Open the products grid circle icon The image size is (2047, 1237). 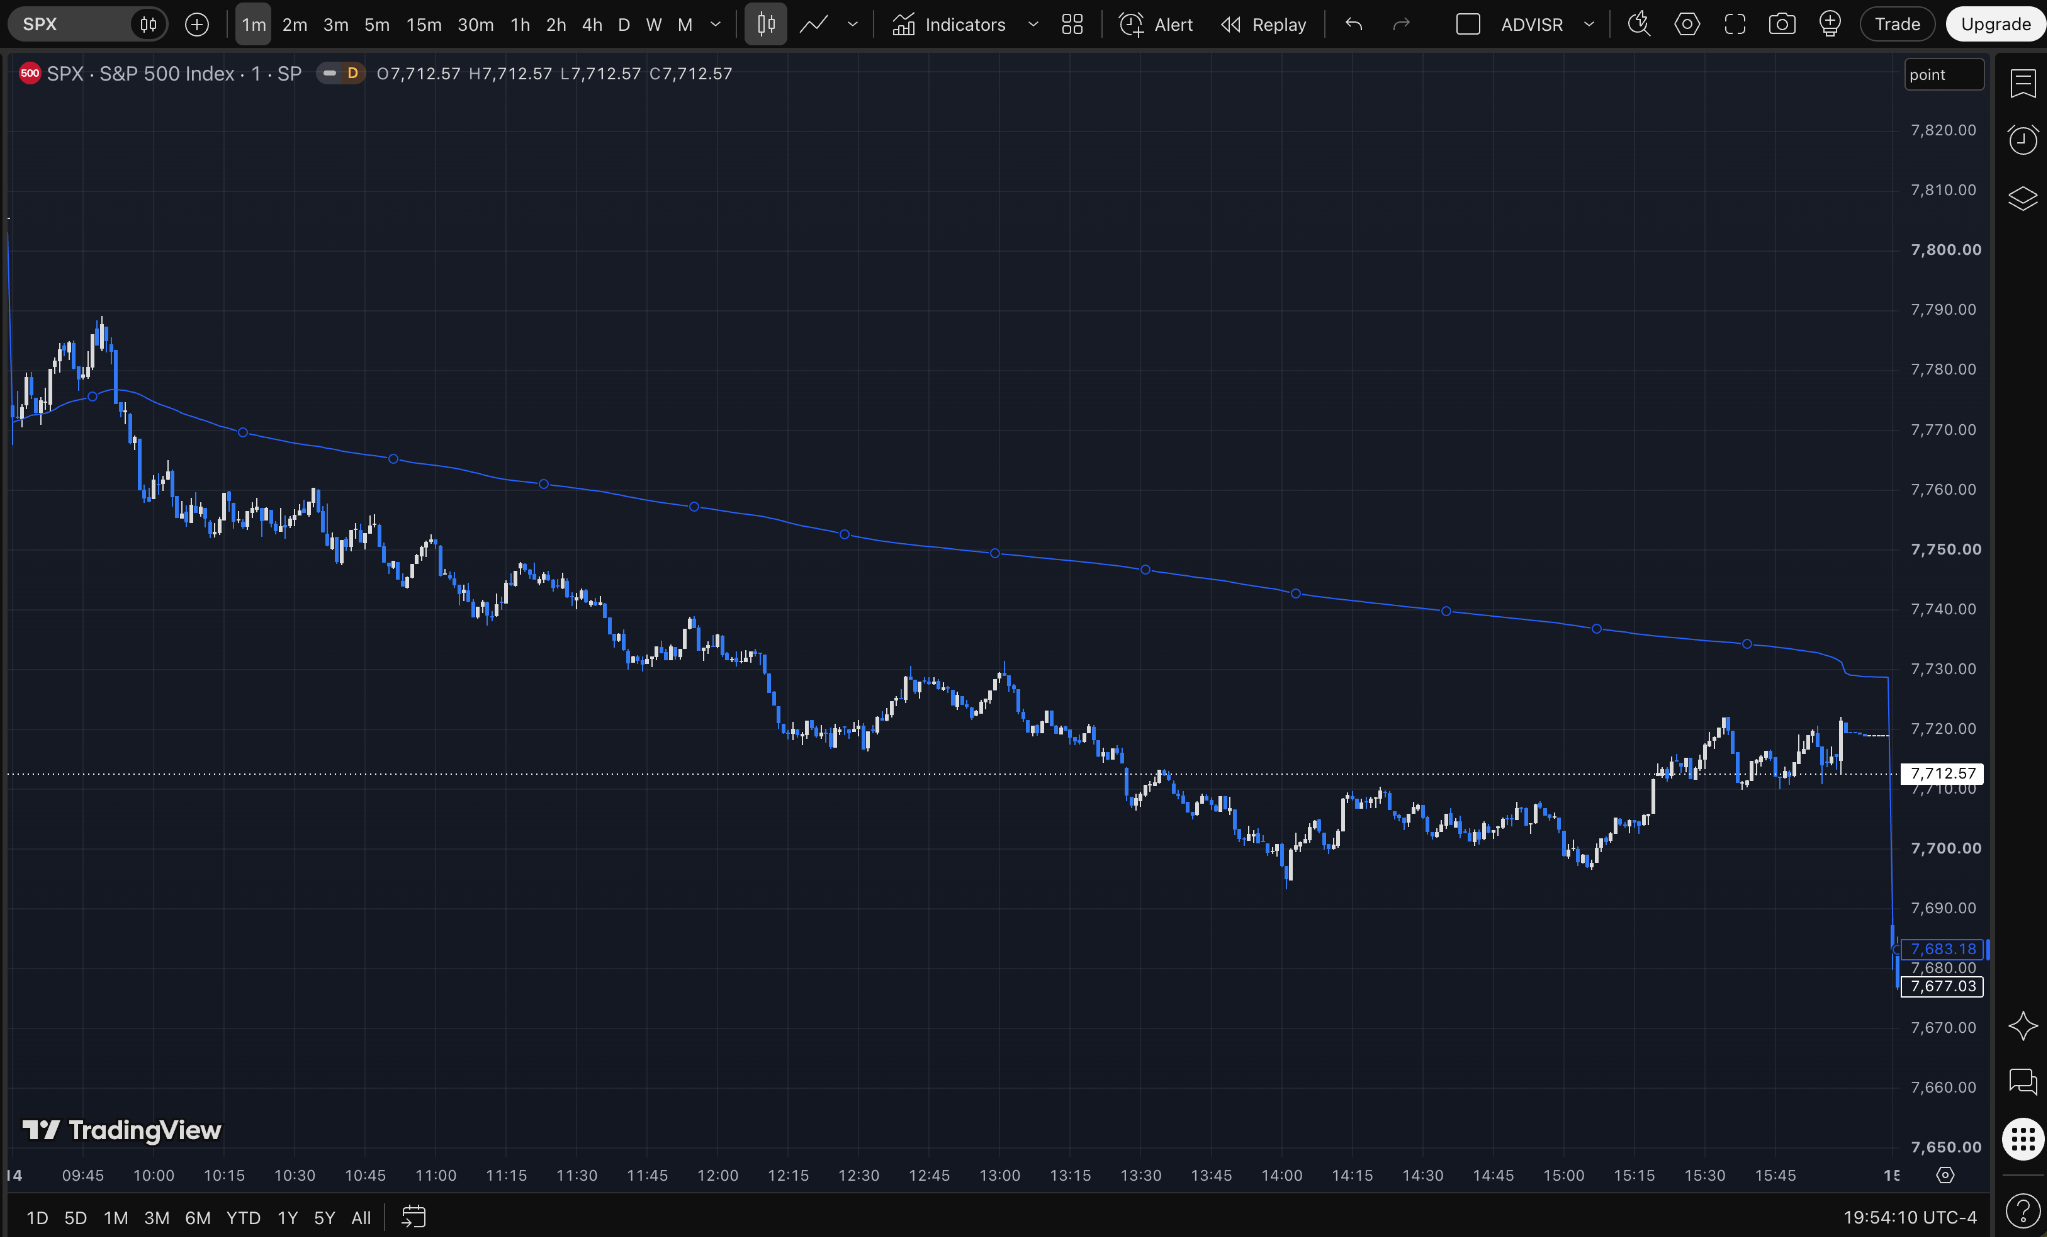pyautogui.click(x=2023, y=1139)
